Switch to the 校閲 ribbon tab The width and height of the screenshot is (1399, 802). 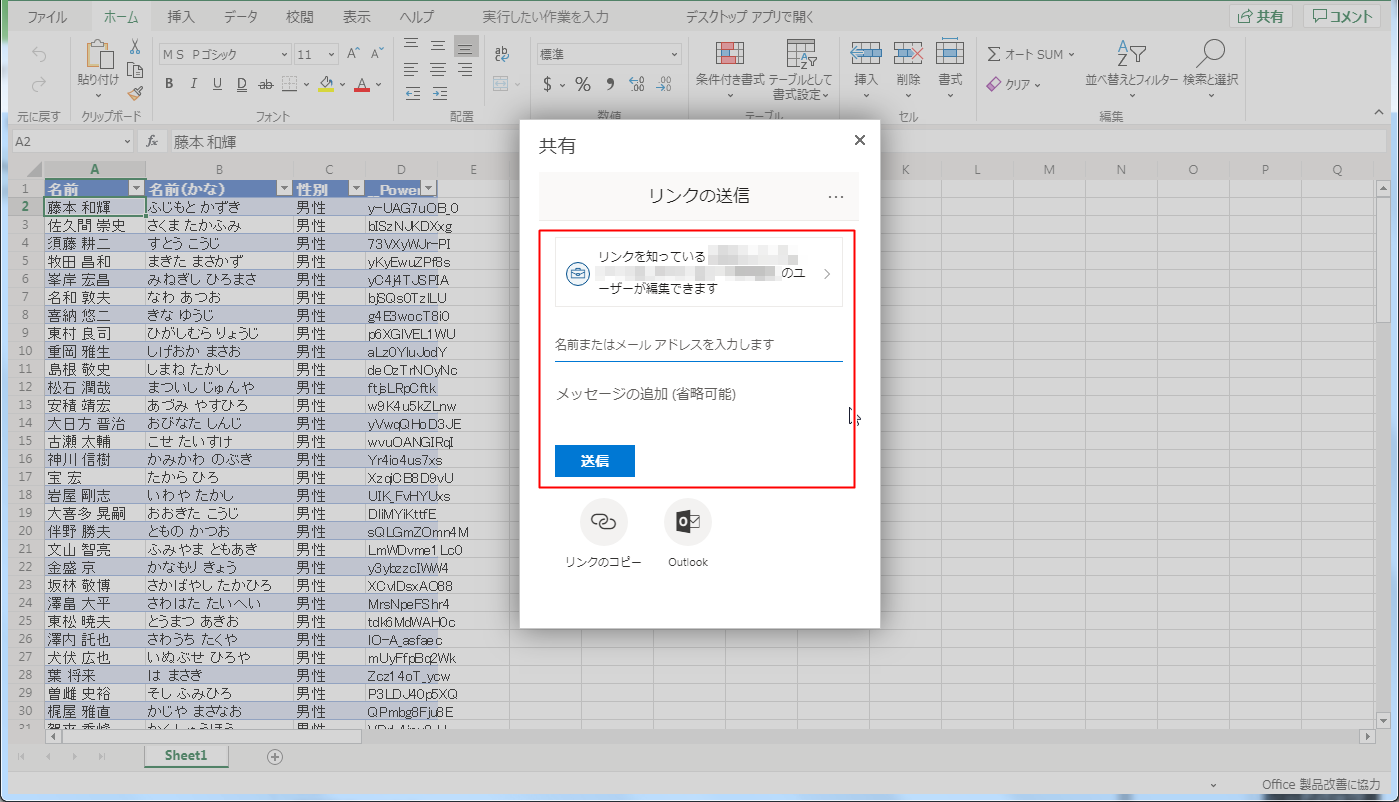pyautogui.click(x=299, y=17)
